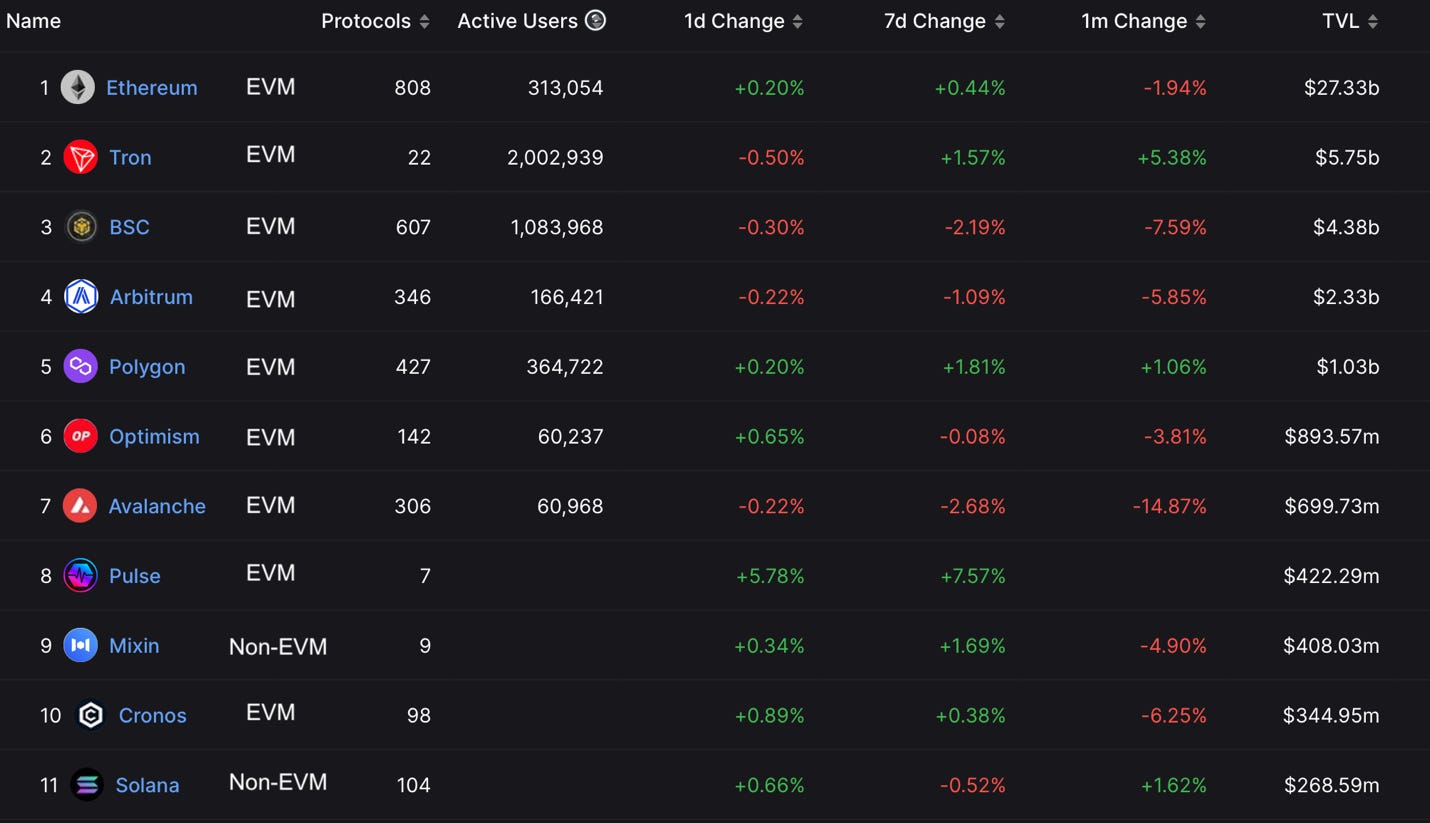1430x823 pixels.
Task: Open the BSC chain link
Action: [x=129, y=227]
